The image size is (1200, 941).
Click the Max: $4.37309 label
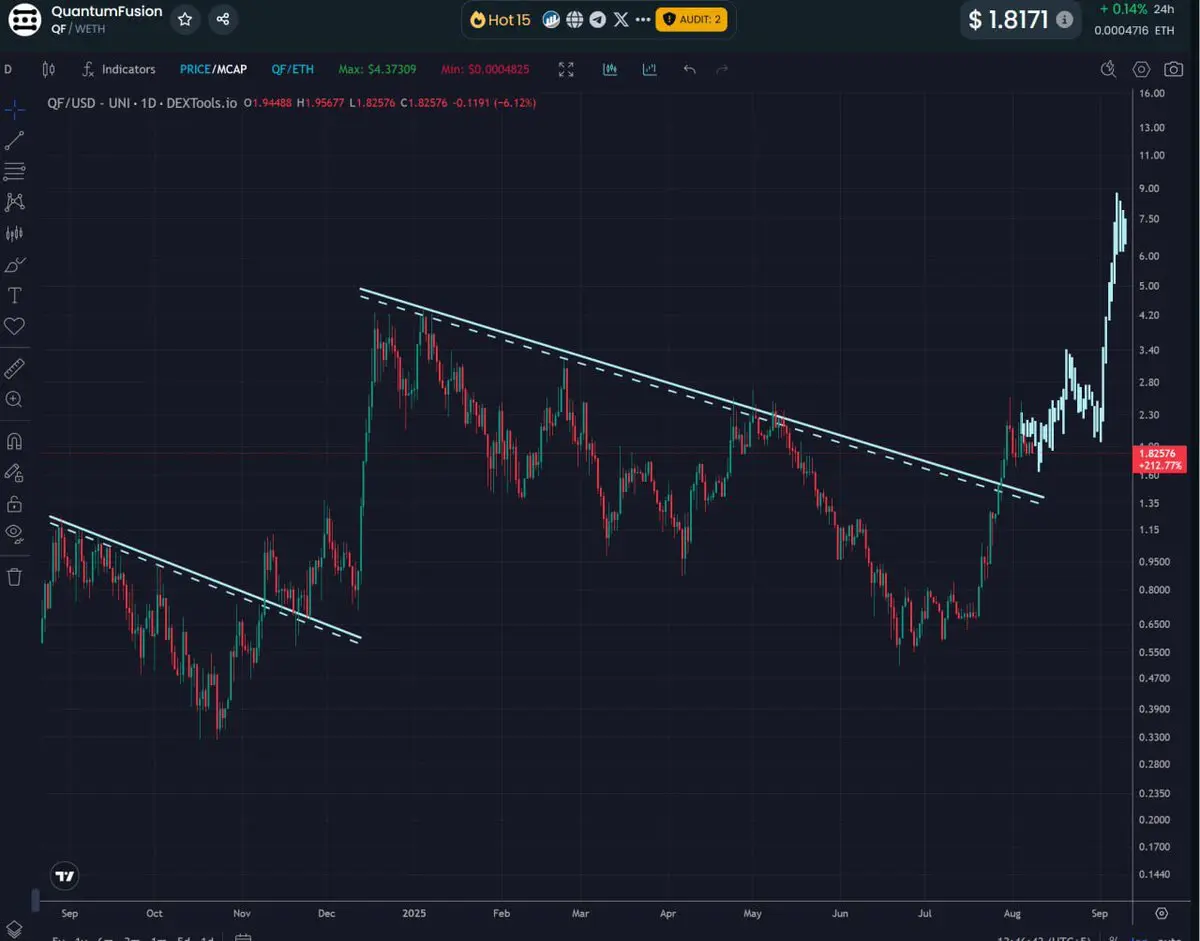[377, 69]
